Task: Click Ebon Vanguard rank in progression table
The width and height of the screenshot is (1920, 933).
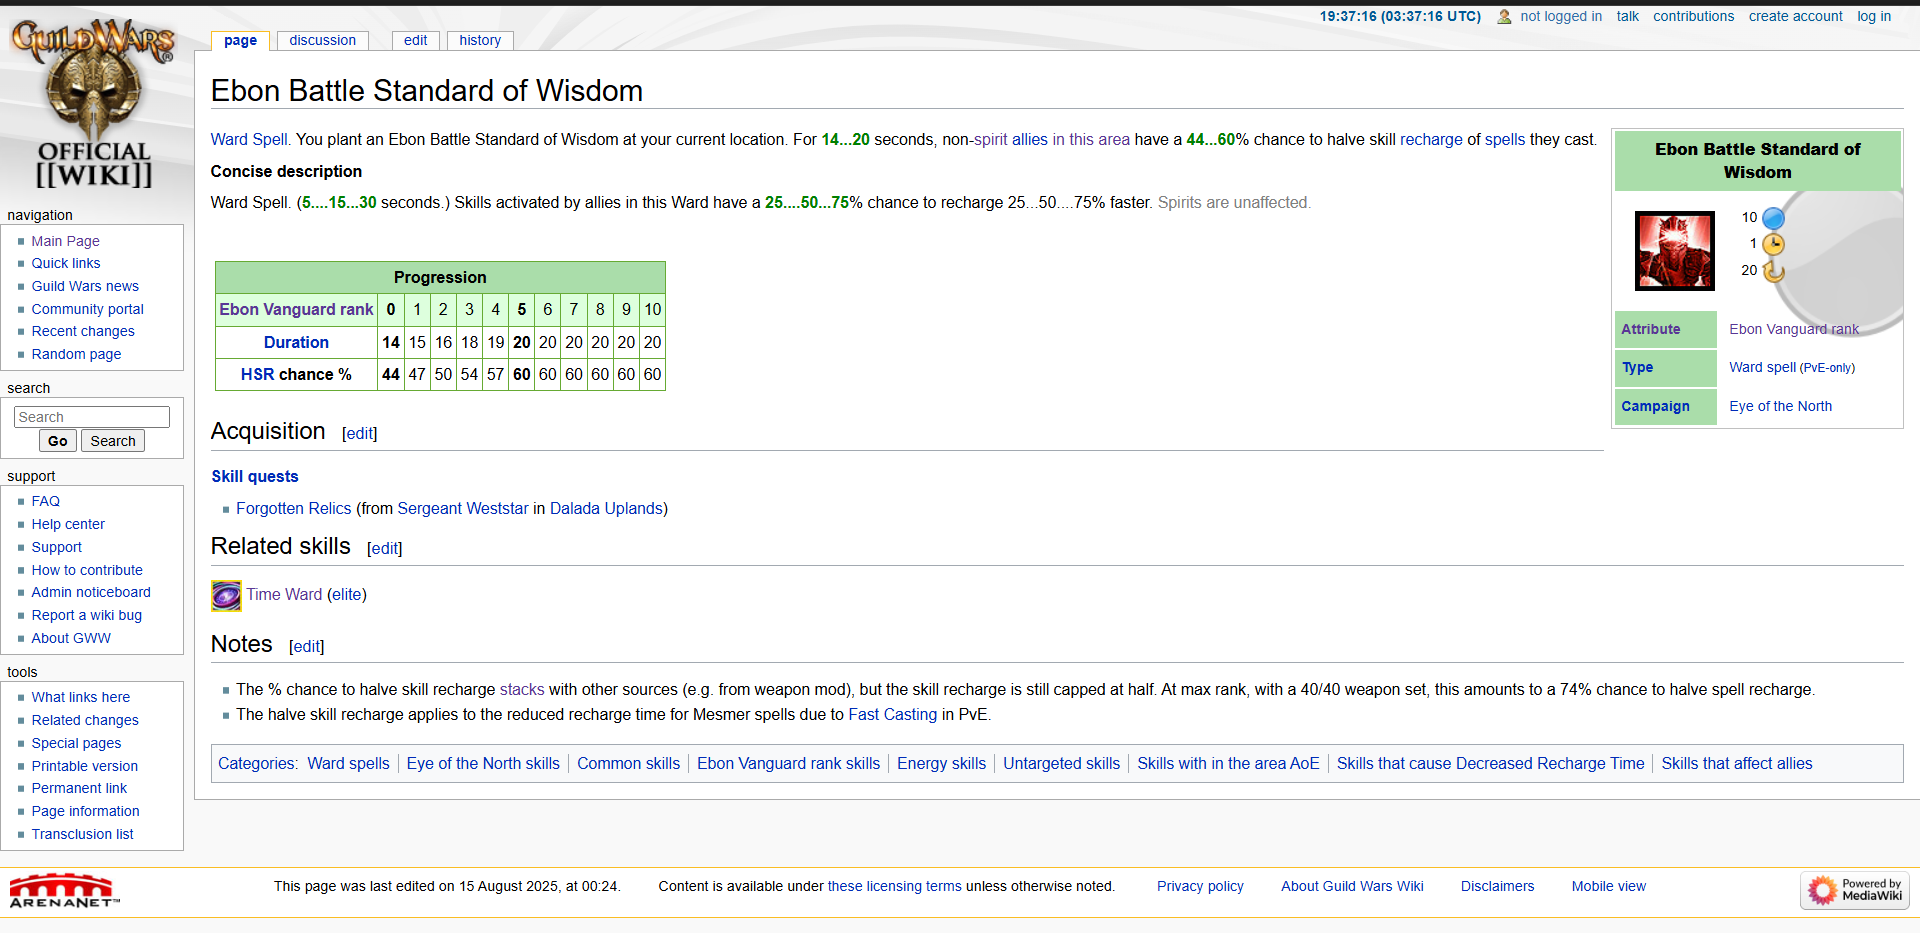Action: 296,310
